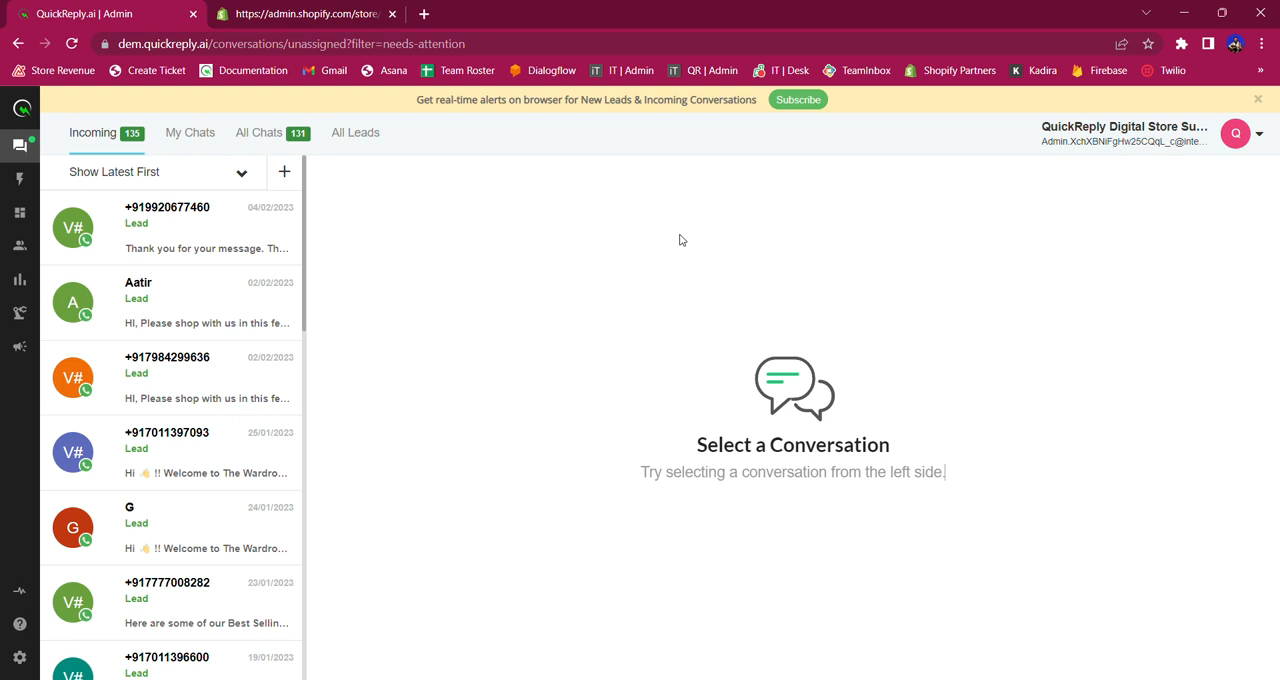Viewport: 1280px width, 680px height.
Task: Open the Create Ticket bookmark link
Action: coord(147,70)
